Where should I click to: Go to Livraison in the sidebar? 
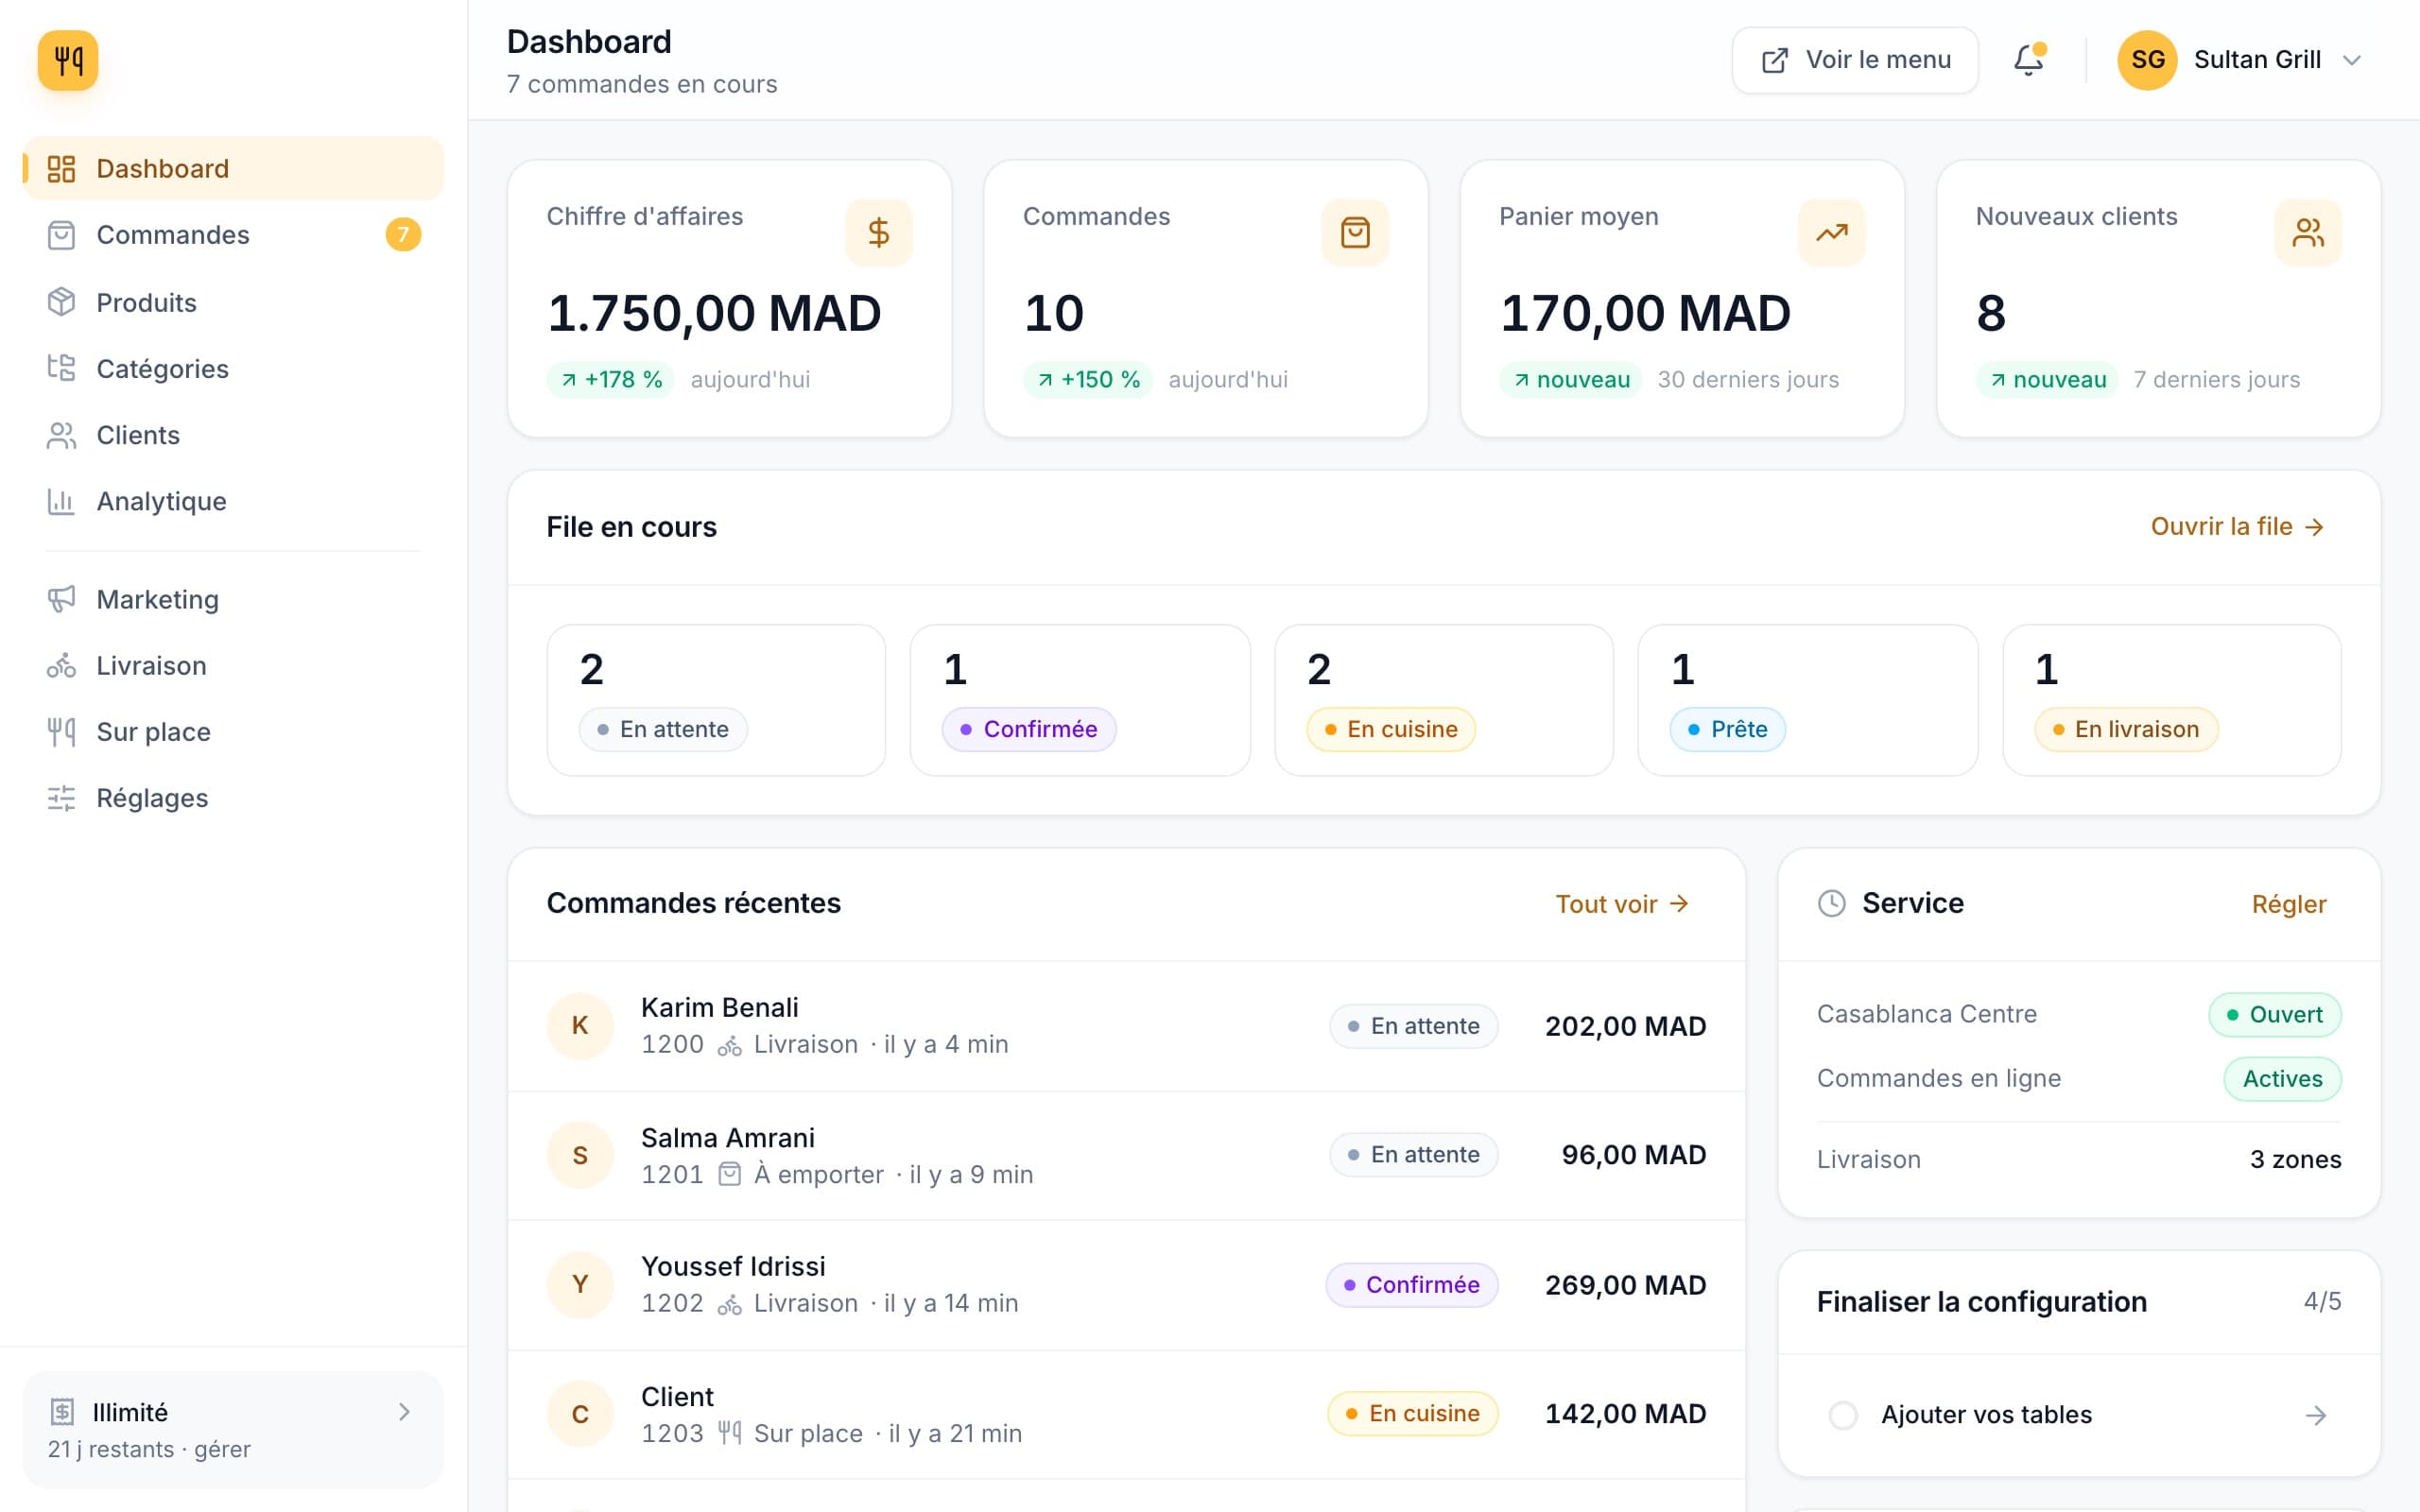(x=233, y=665)
